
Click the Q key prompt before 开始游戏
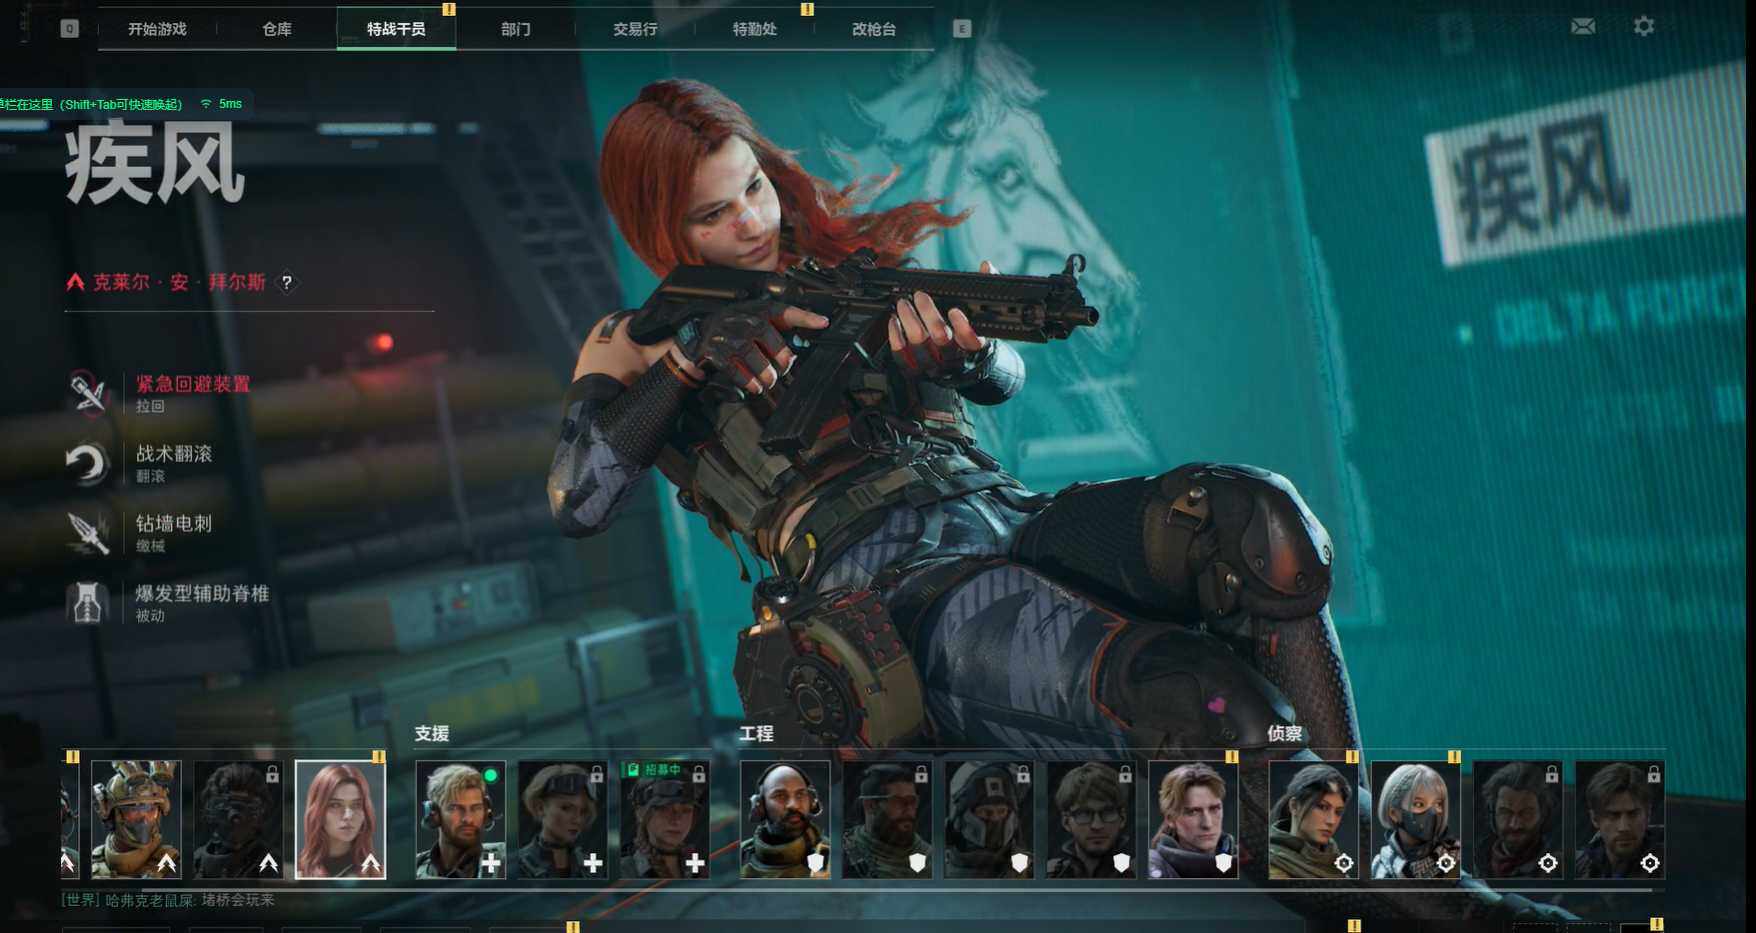69,29
